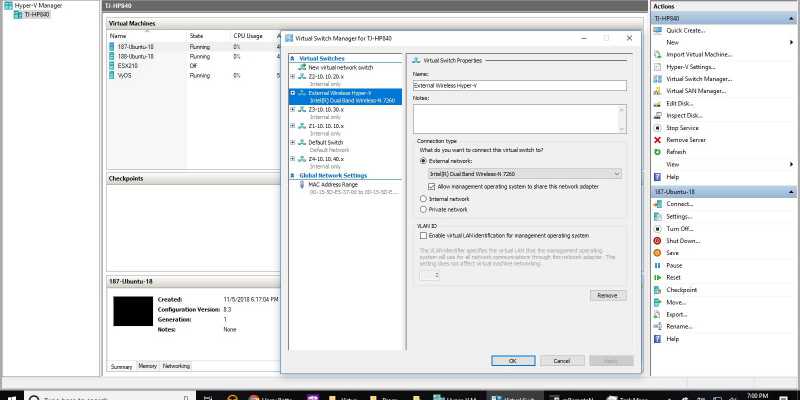
Task: Select the Z2-10.10.20.x virtual switch
Action: pos(326,77)
